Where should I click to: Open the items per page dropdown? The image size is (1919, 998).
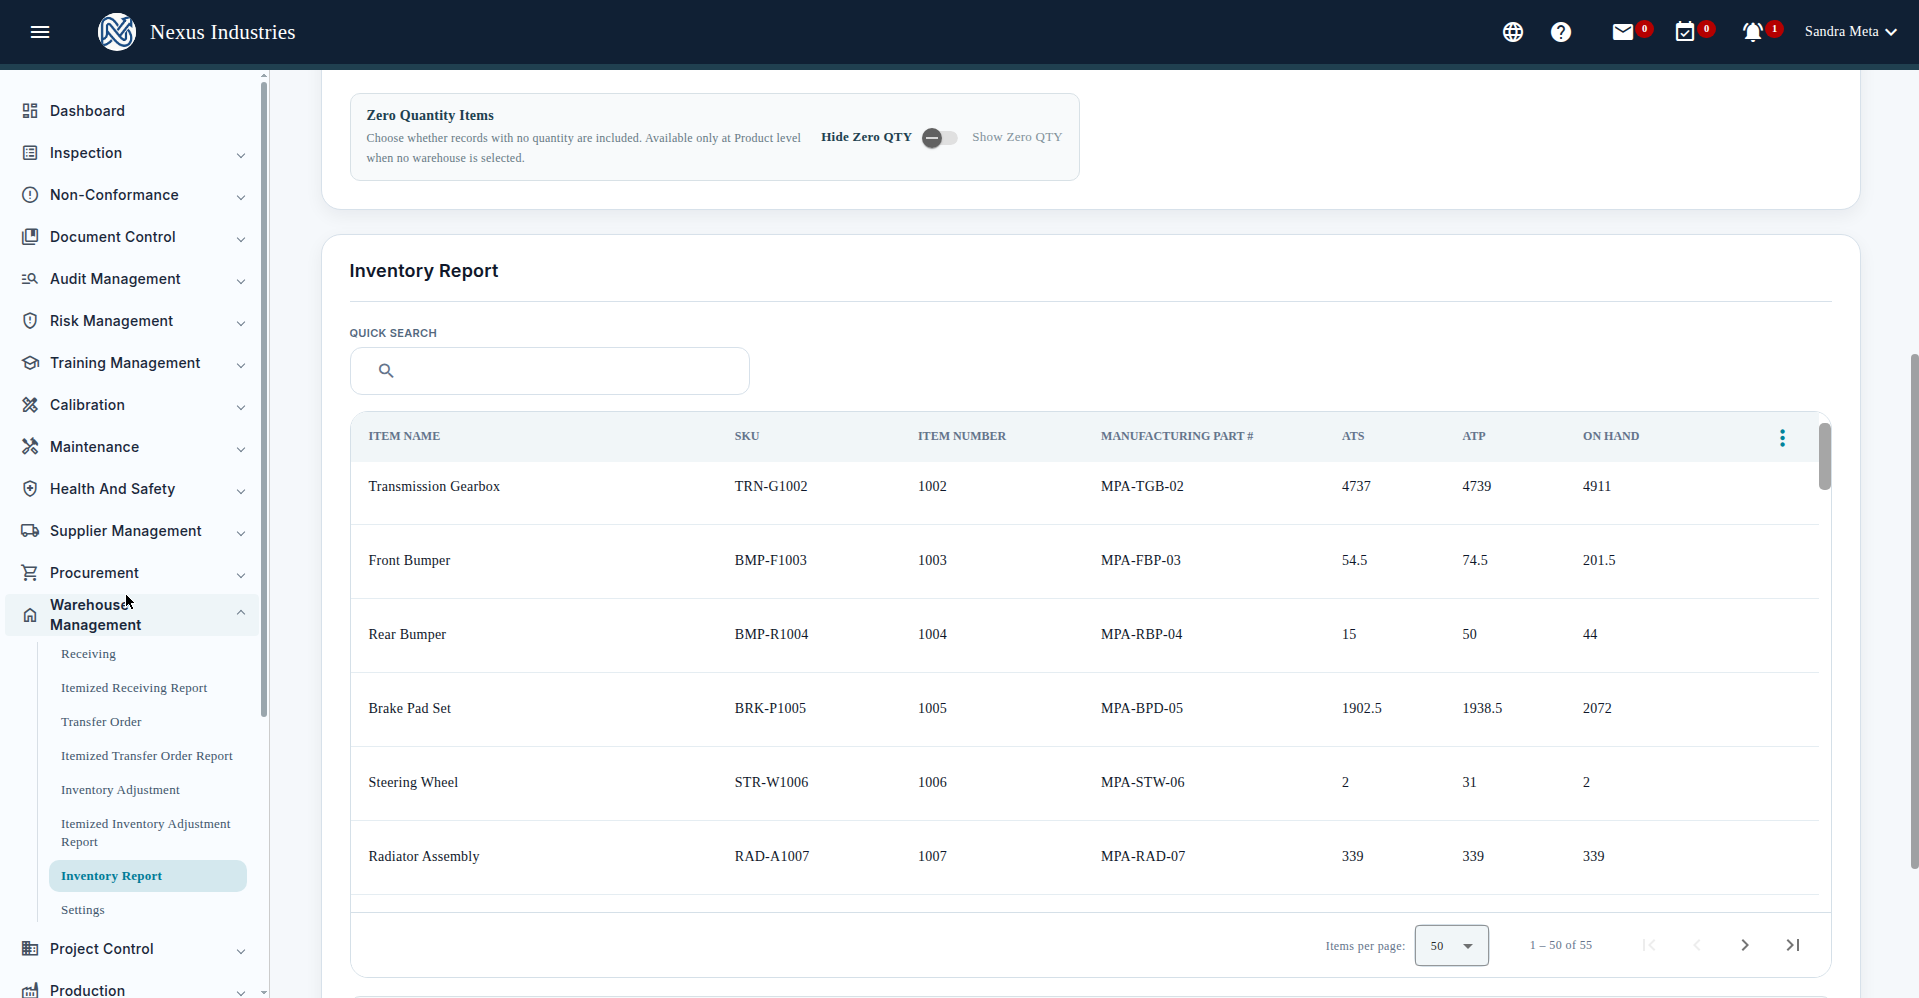[x=1451, y=945]
